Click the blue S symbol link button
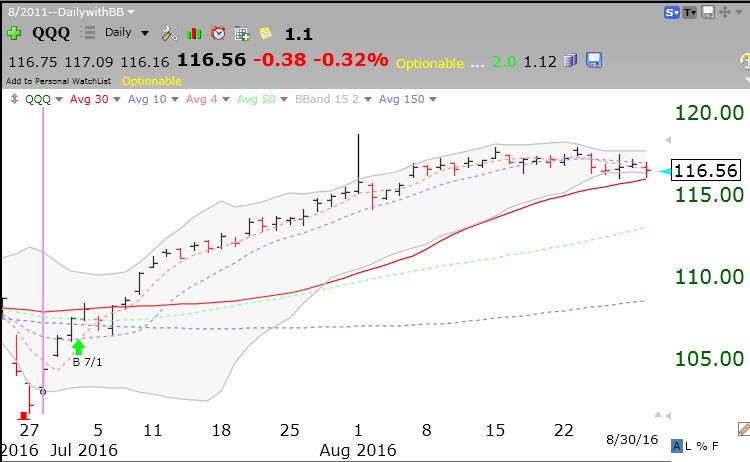 click(671, 13)
